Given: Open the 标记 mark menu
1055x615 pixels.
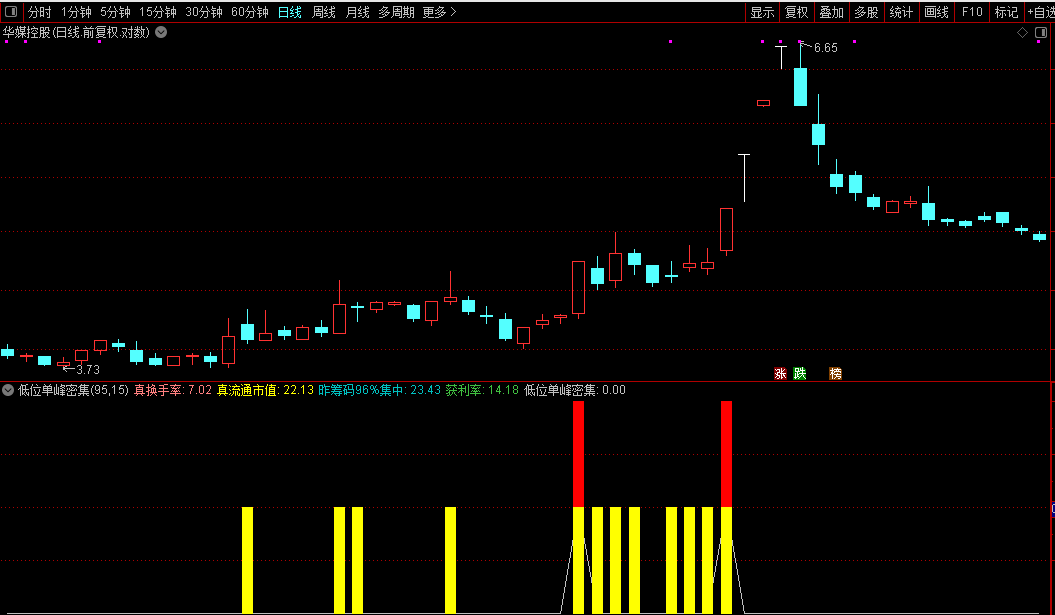Looking at the screenshot, I should click(x=1007, y=12).
